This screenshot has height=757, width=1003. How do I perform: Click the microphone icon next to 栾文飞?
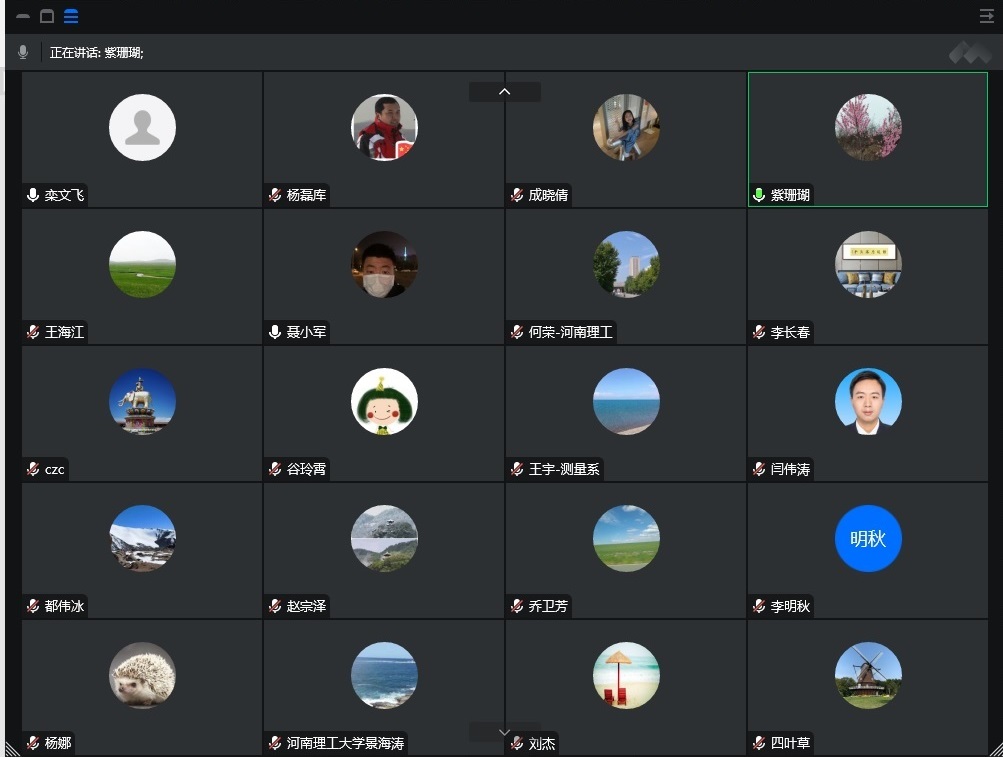33,195
